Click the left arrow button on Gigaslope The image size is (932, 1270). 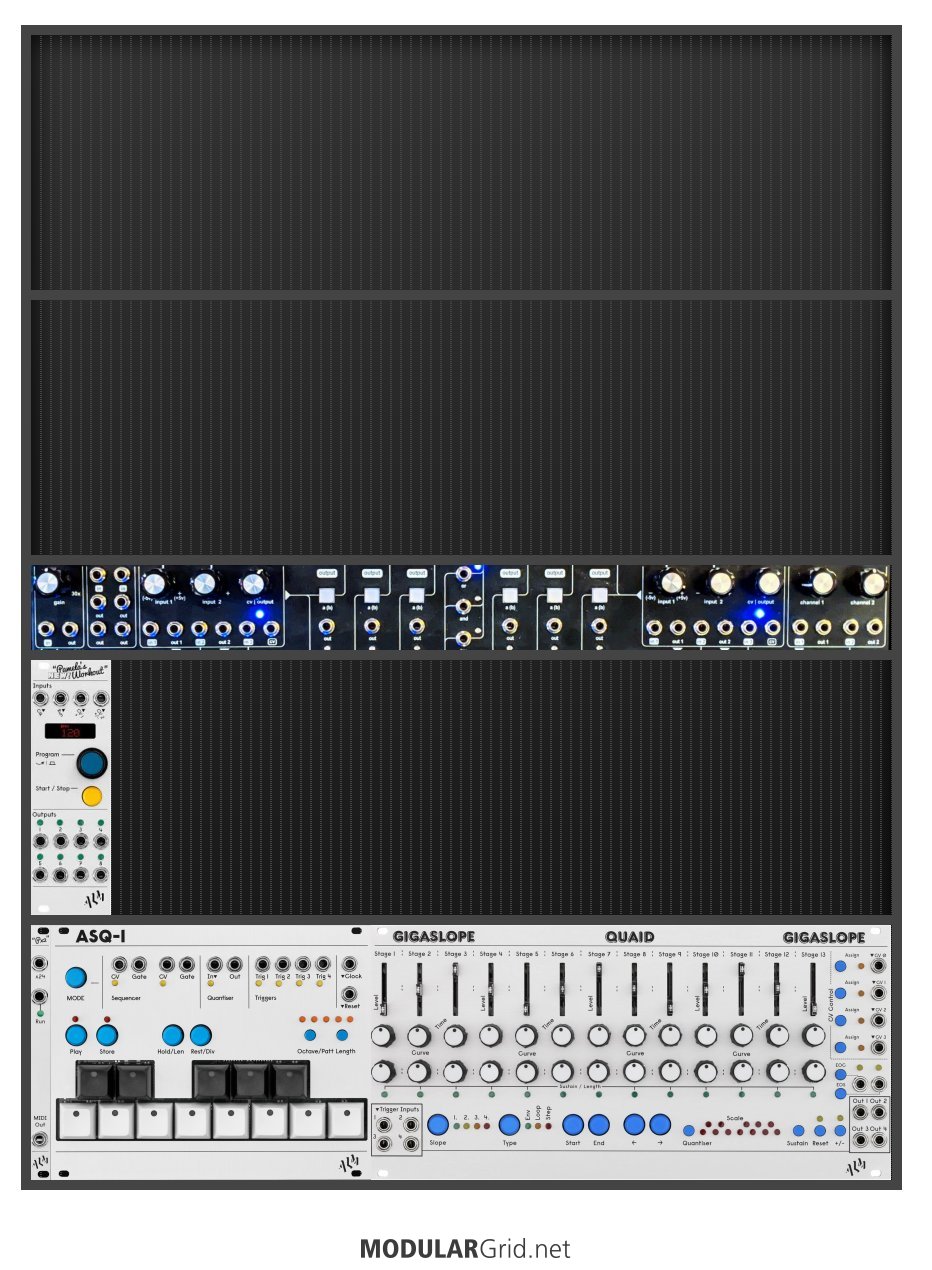click(634, 1124)
